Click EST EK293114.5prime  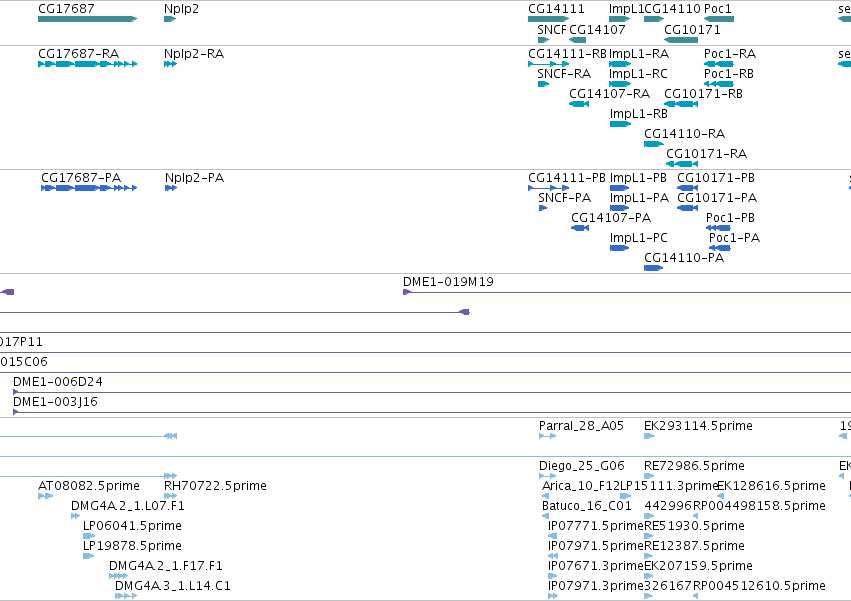[649, 436]
